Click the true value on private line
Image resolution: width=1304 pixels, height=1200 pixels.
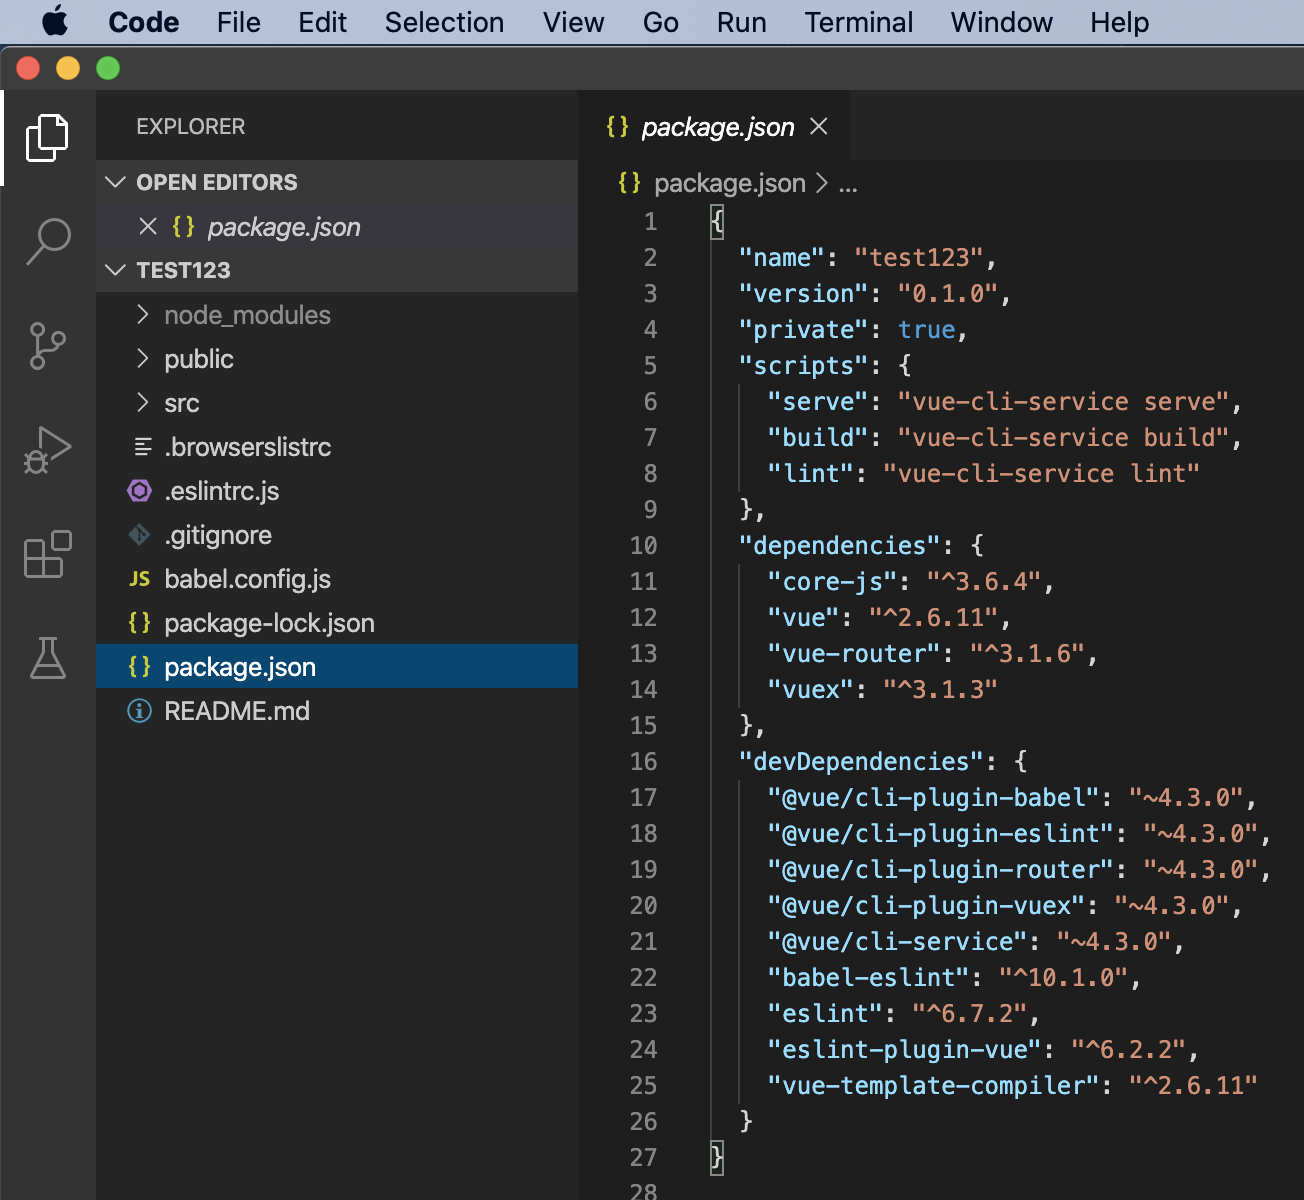click(927, 329)
